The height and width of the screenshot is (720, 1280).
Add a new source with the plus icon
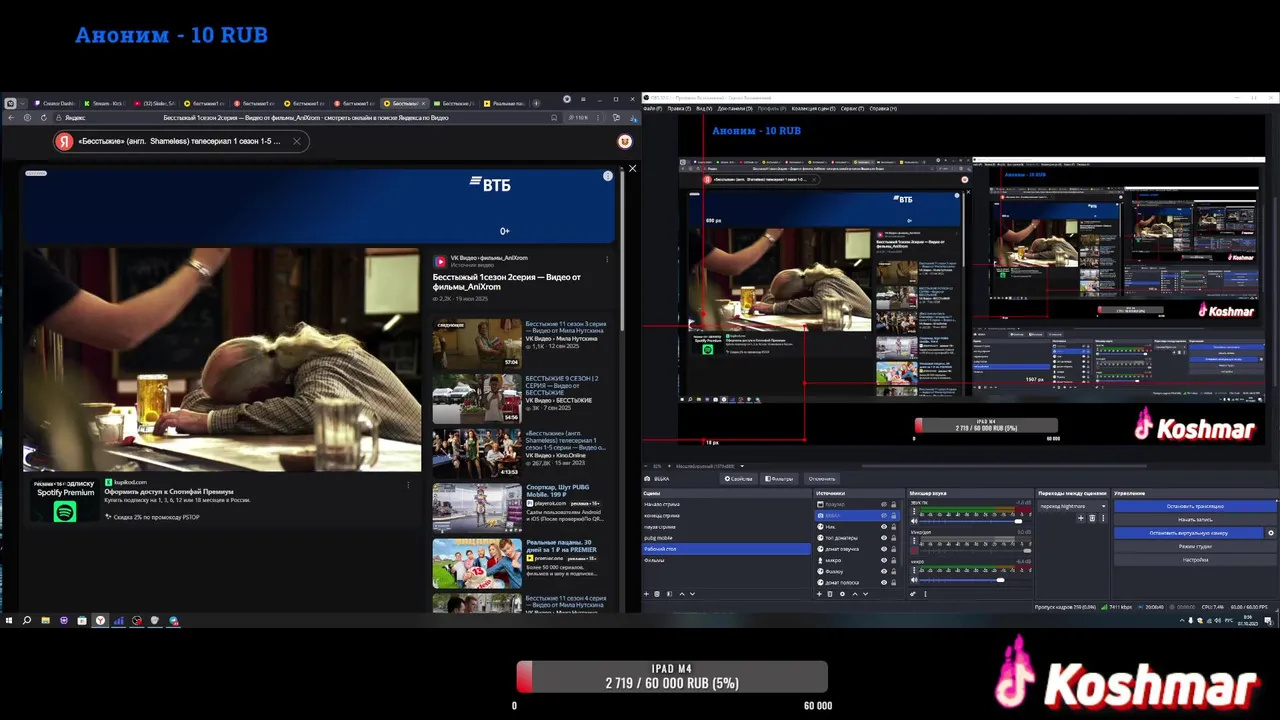pyautogui.click(x=819, y=594)
